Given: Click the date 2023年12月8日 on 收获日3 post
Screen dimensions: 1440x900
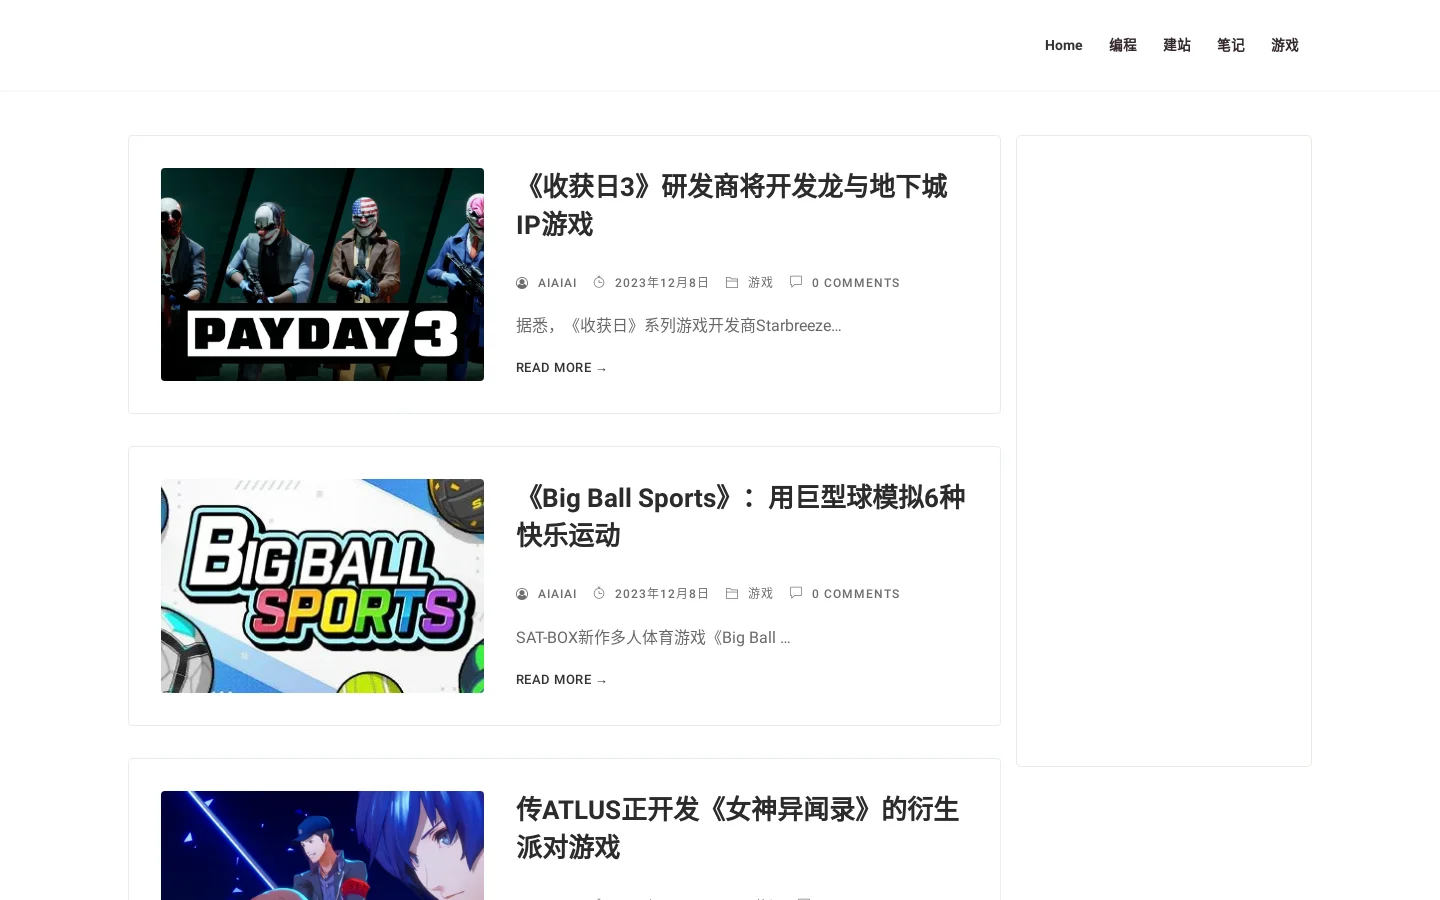Looking at the screenshot, I should point(662,283).
